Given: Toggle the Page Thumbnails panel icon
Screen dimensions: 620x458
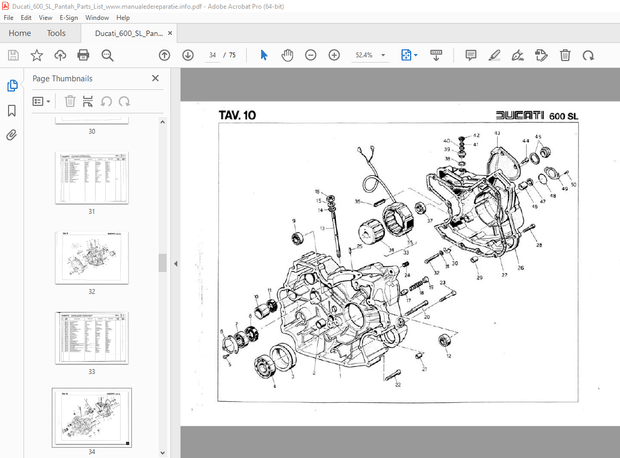Looking at the screenshot, I should 12,86.
